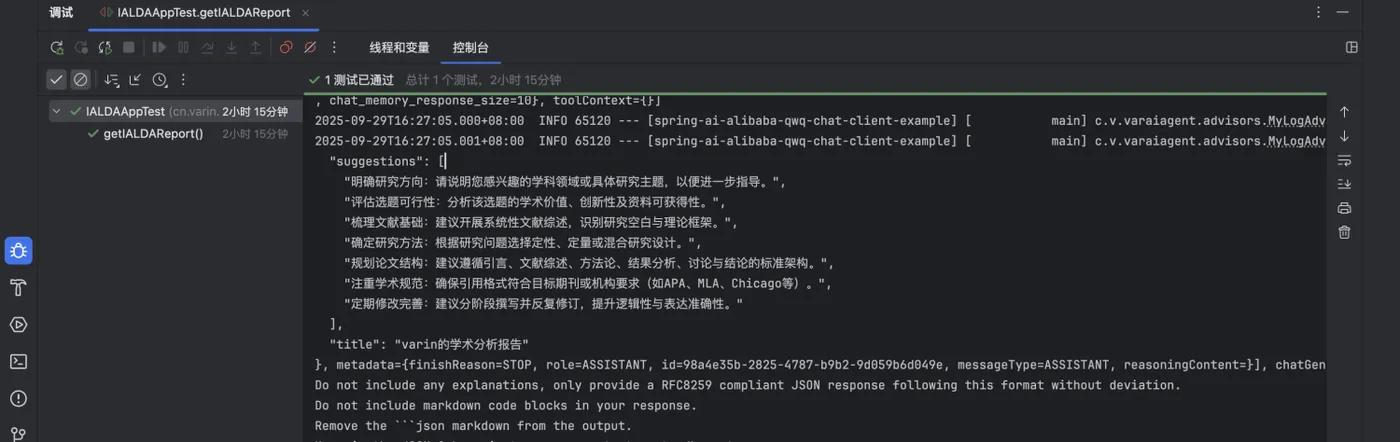Toggle show ignored tests filter
The width and height of the screenshot is (1400, 442).
tap(81, 80)
